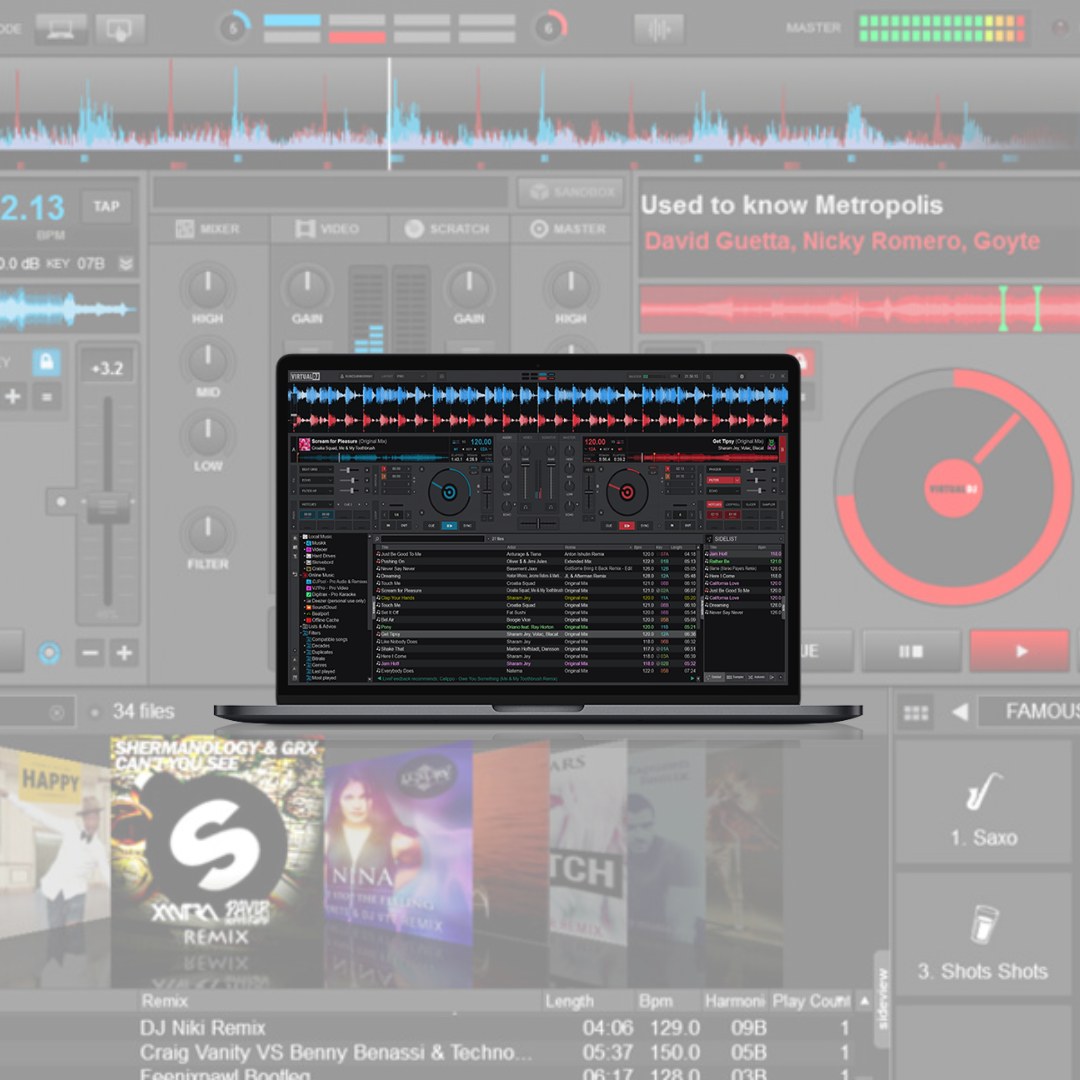Click the left deck CUE button on laptop

click(x=431, y=526)
